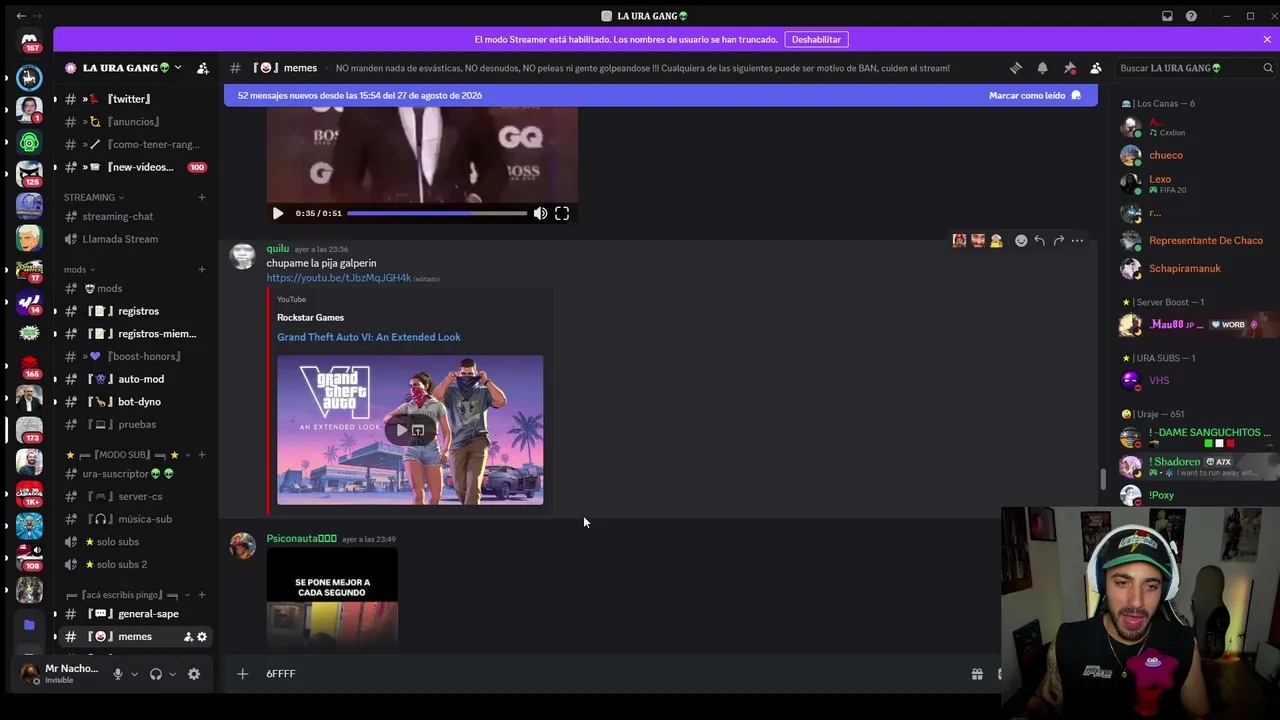Add channel to mods category

[x=201, y=269]
